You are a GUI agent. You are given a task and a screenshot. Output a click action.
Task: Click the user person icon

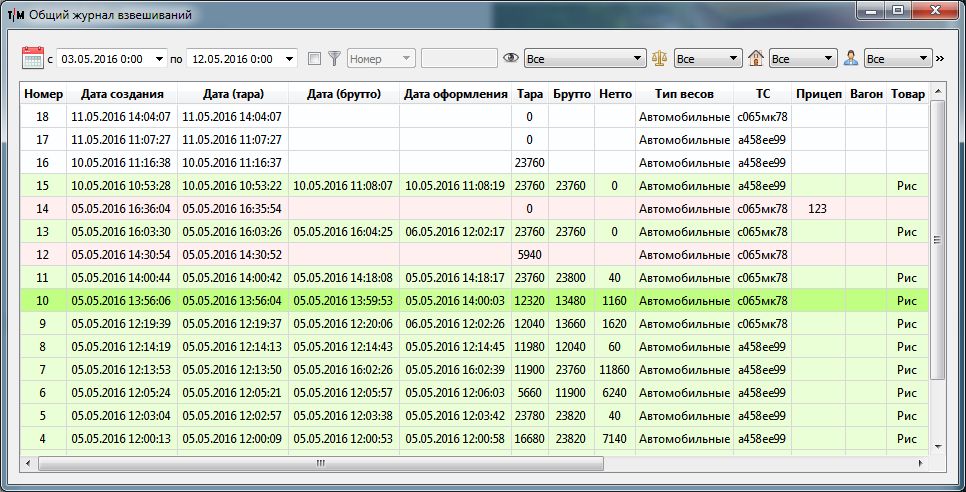pos(851,58)
